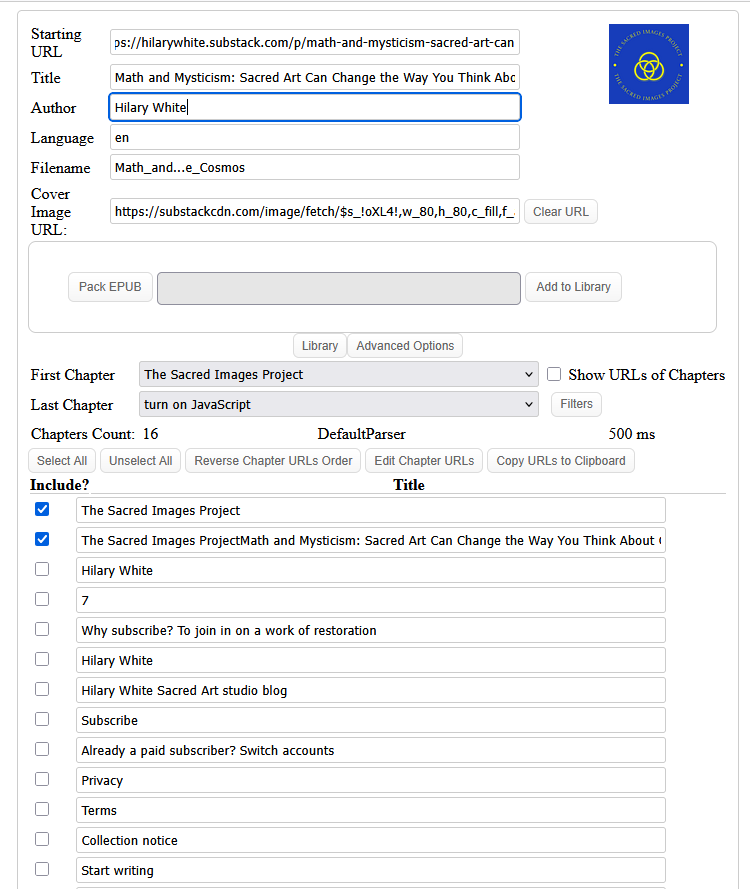Uncheck the first Sacred Images Project chapter
Viewport: 750px width, 889px height.
pos(42,509)
